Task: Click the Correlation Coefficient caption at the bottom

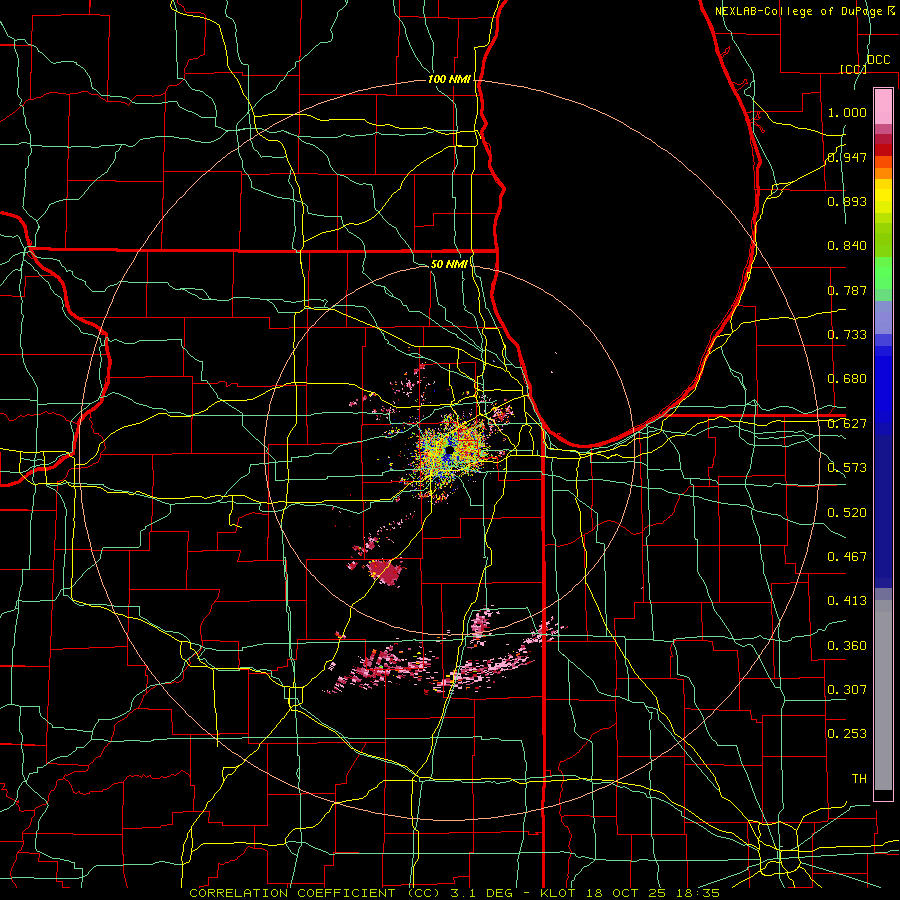Action: 454,893
